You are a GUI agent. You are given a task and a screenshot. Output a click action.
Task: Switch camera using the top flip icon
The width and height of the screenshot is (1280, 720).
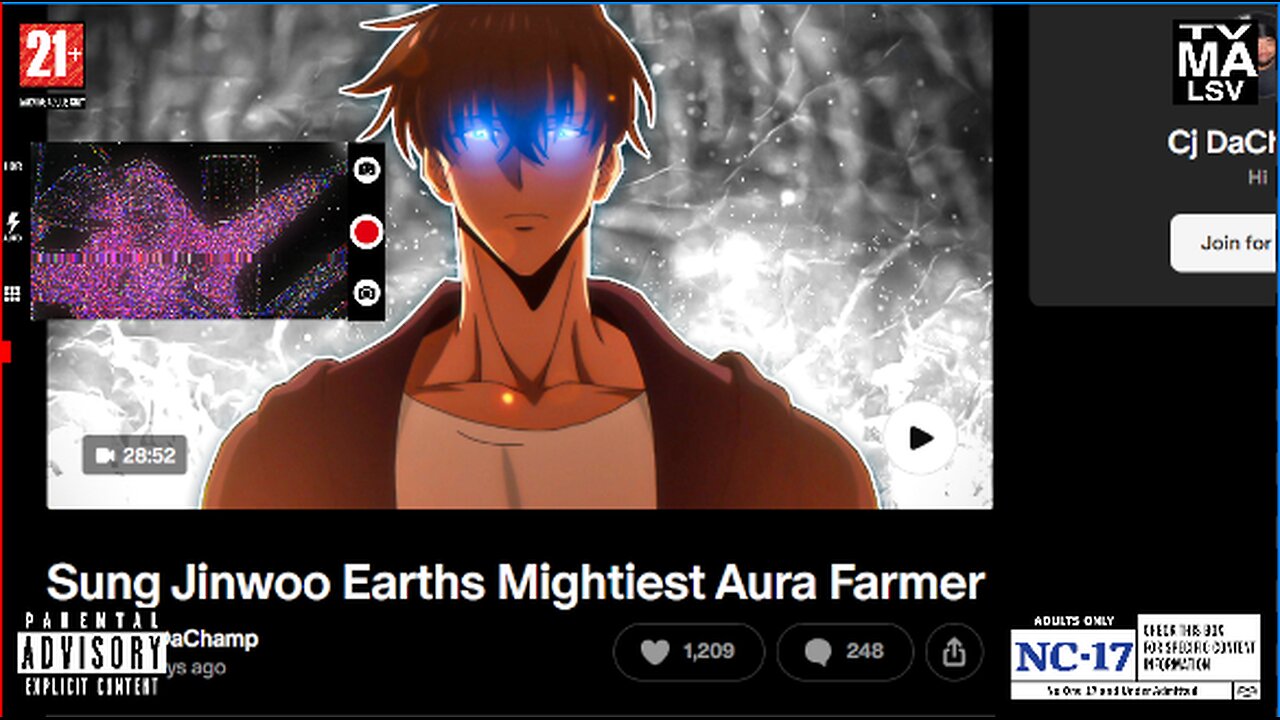pyautogui.click(x=367, y=170)
